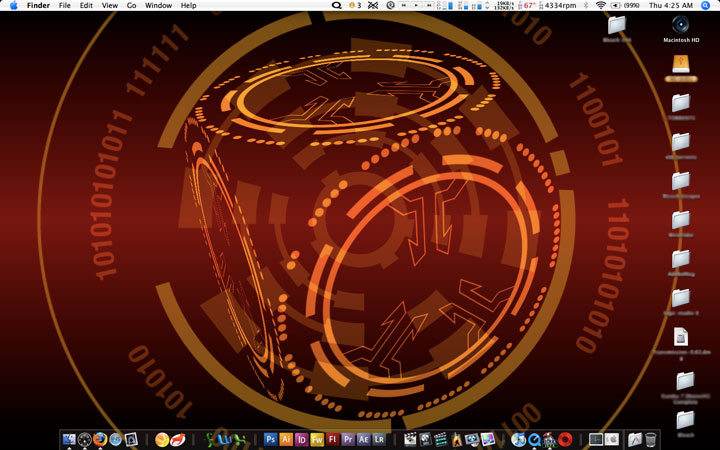This screenshot has width=720, height=450.
Task: Click the 67° temperature readout
Action: pyautogui.click(x=529, y=6)
